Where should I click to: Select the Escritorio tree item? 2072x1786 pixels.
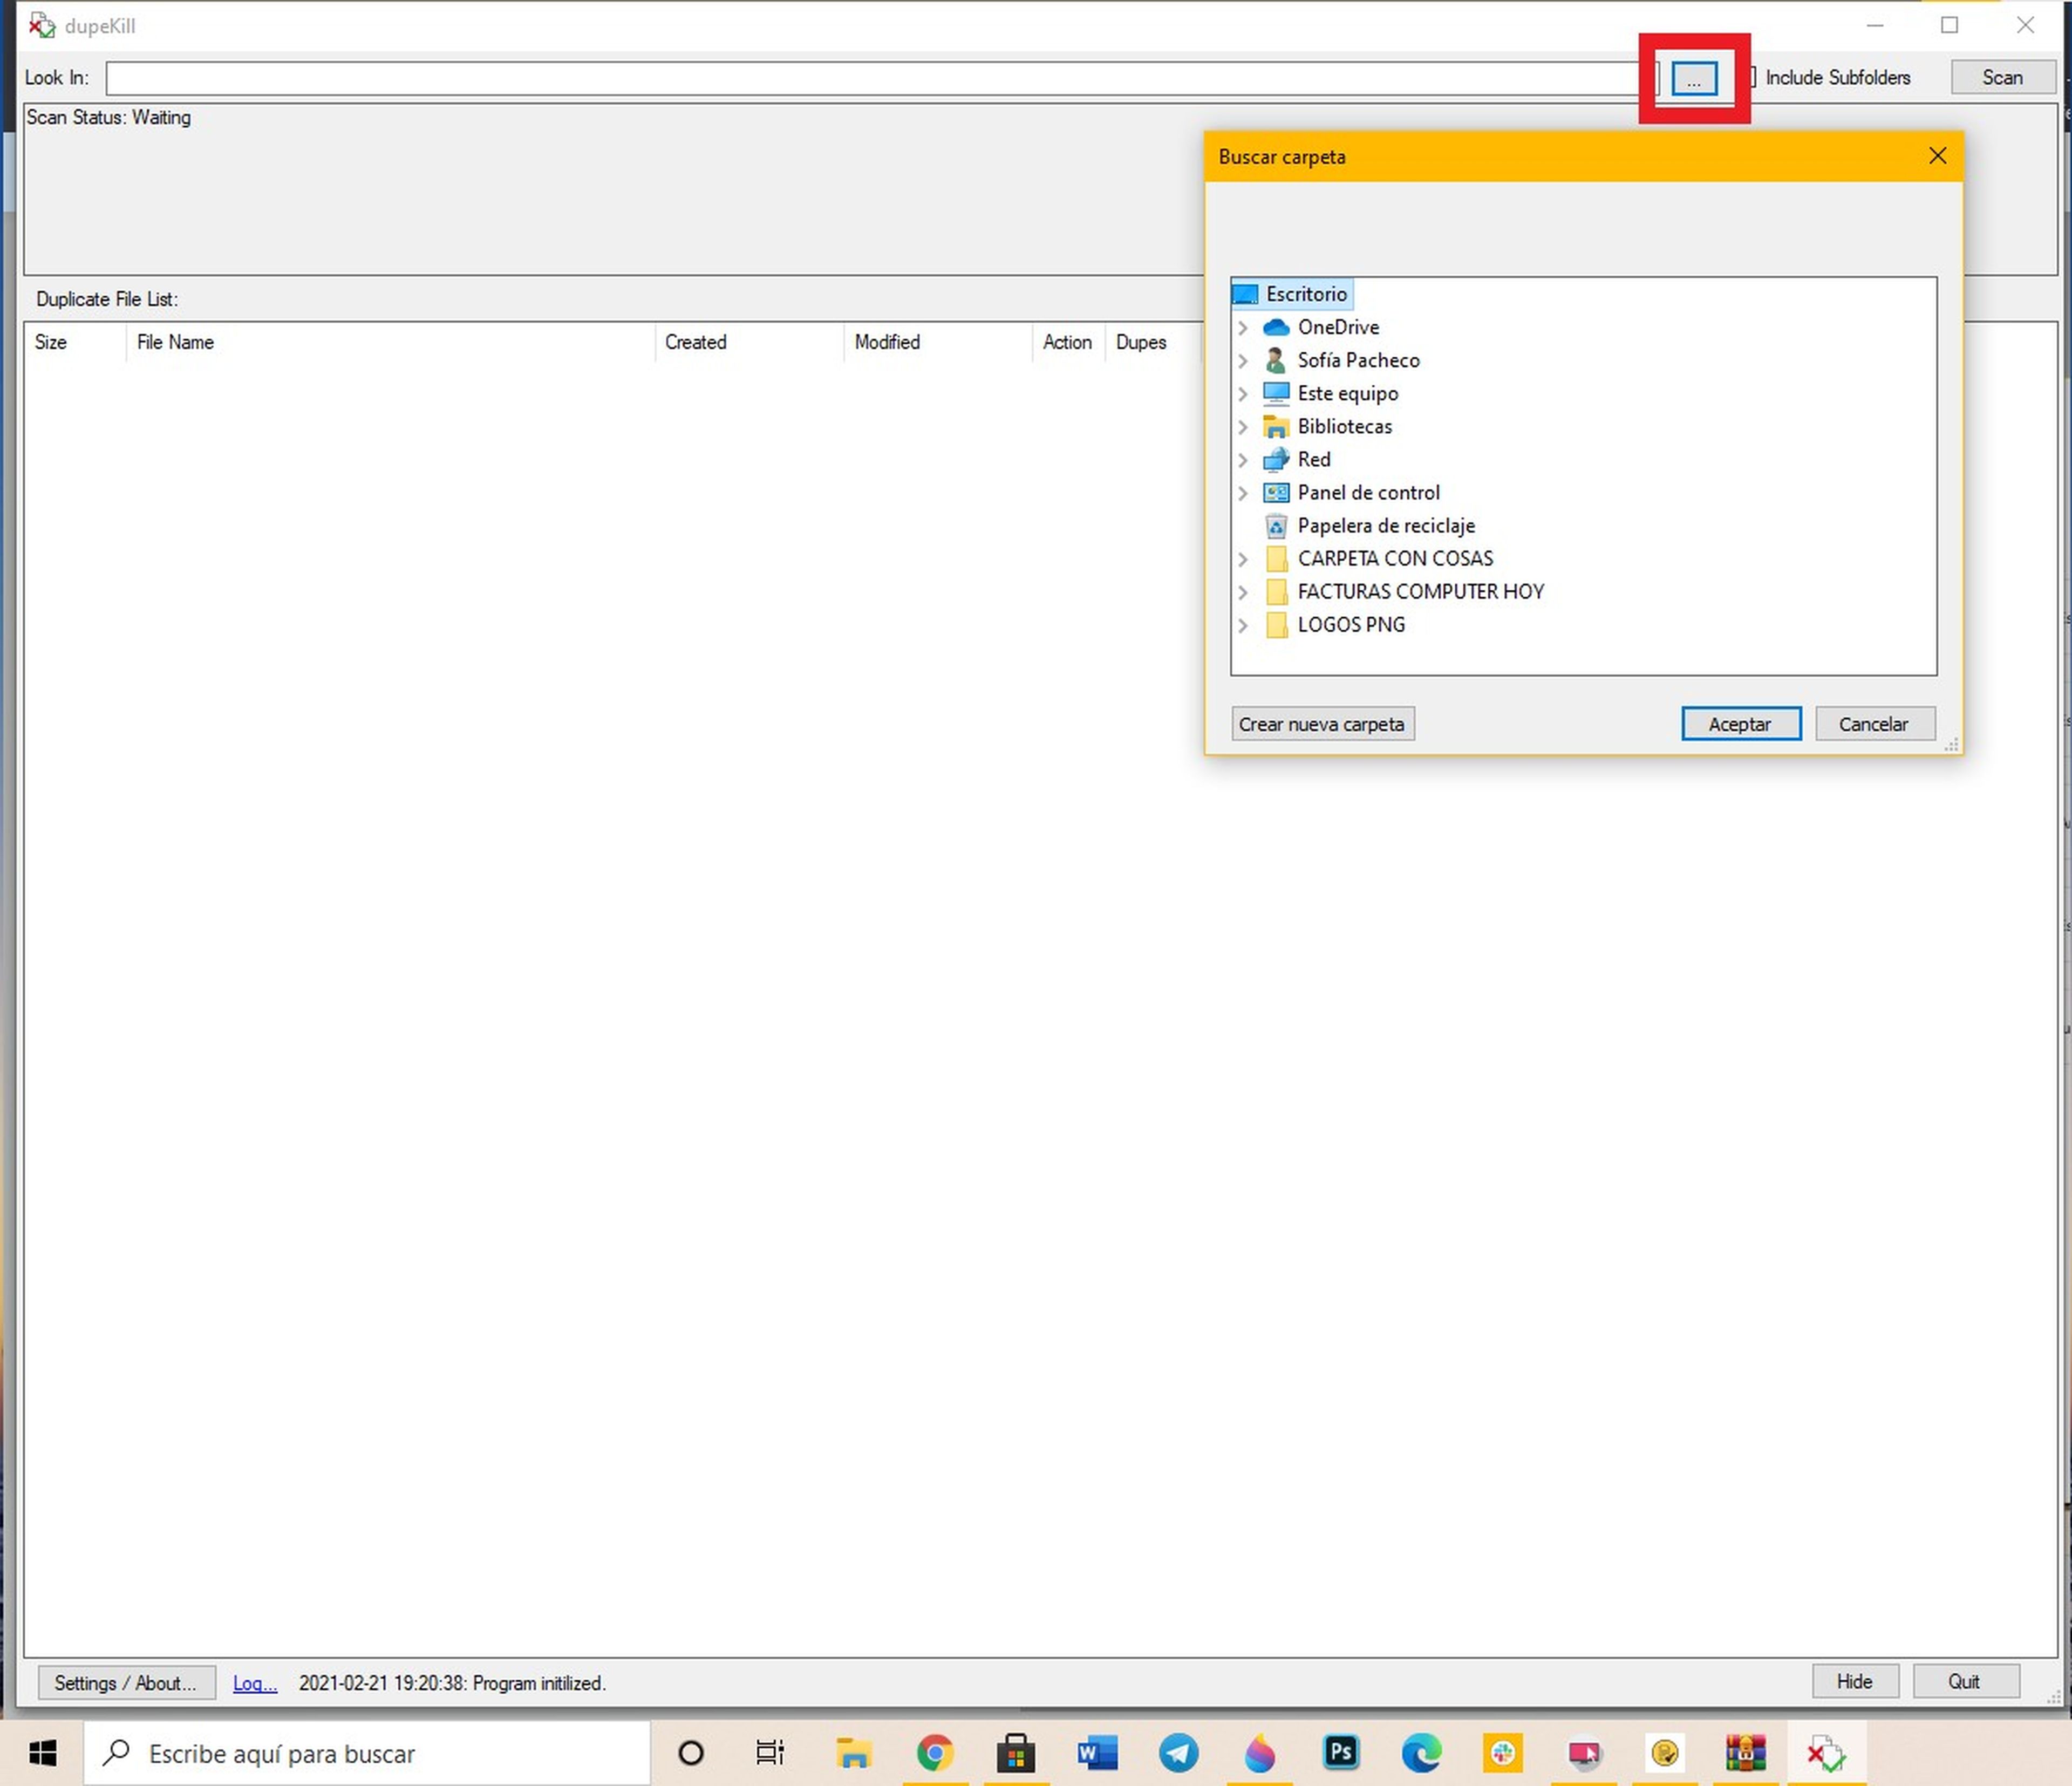(x=1305, y=294)
